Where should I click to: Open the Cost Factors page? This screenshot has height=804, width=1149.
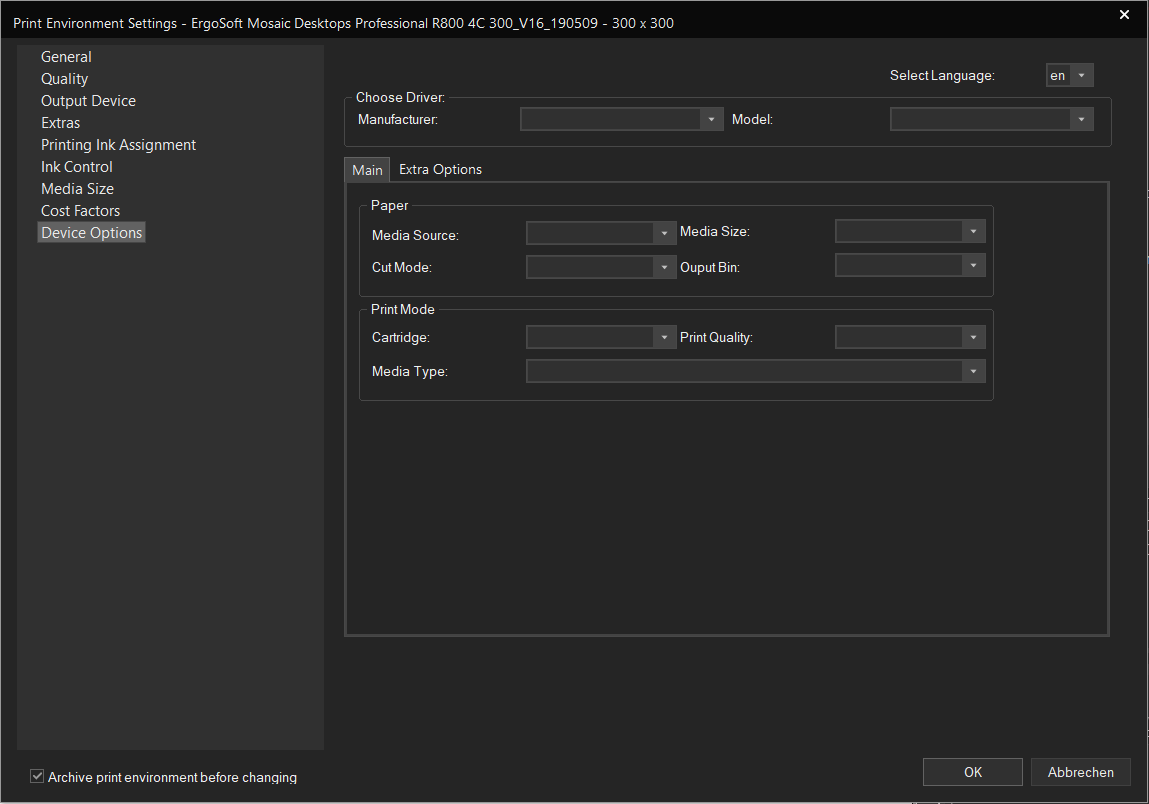click(x=80, y=211)
